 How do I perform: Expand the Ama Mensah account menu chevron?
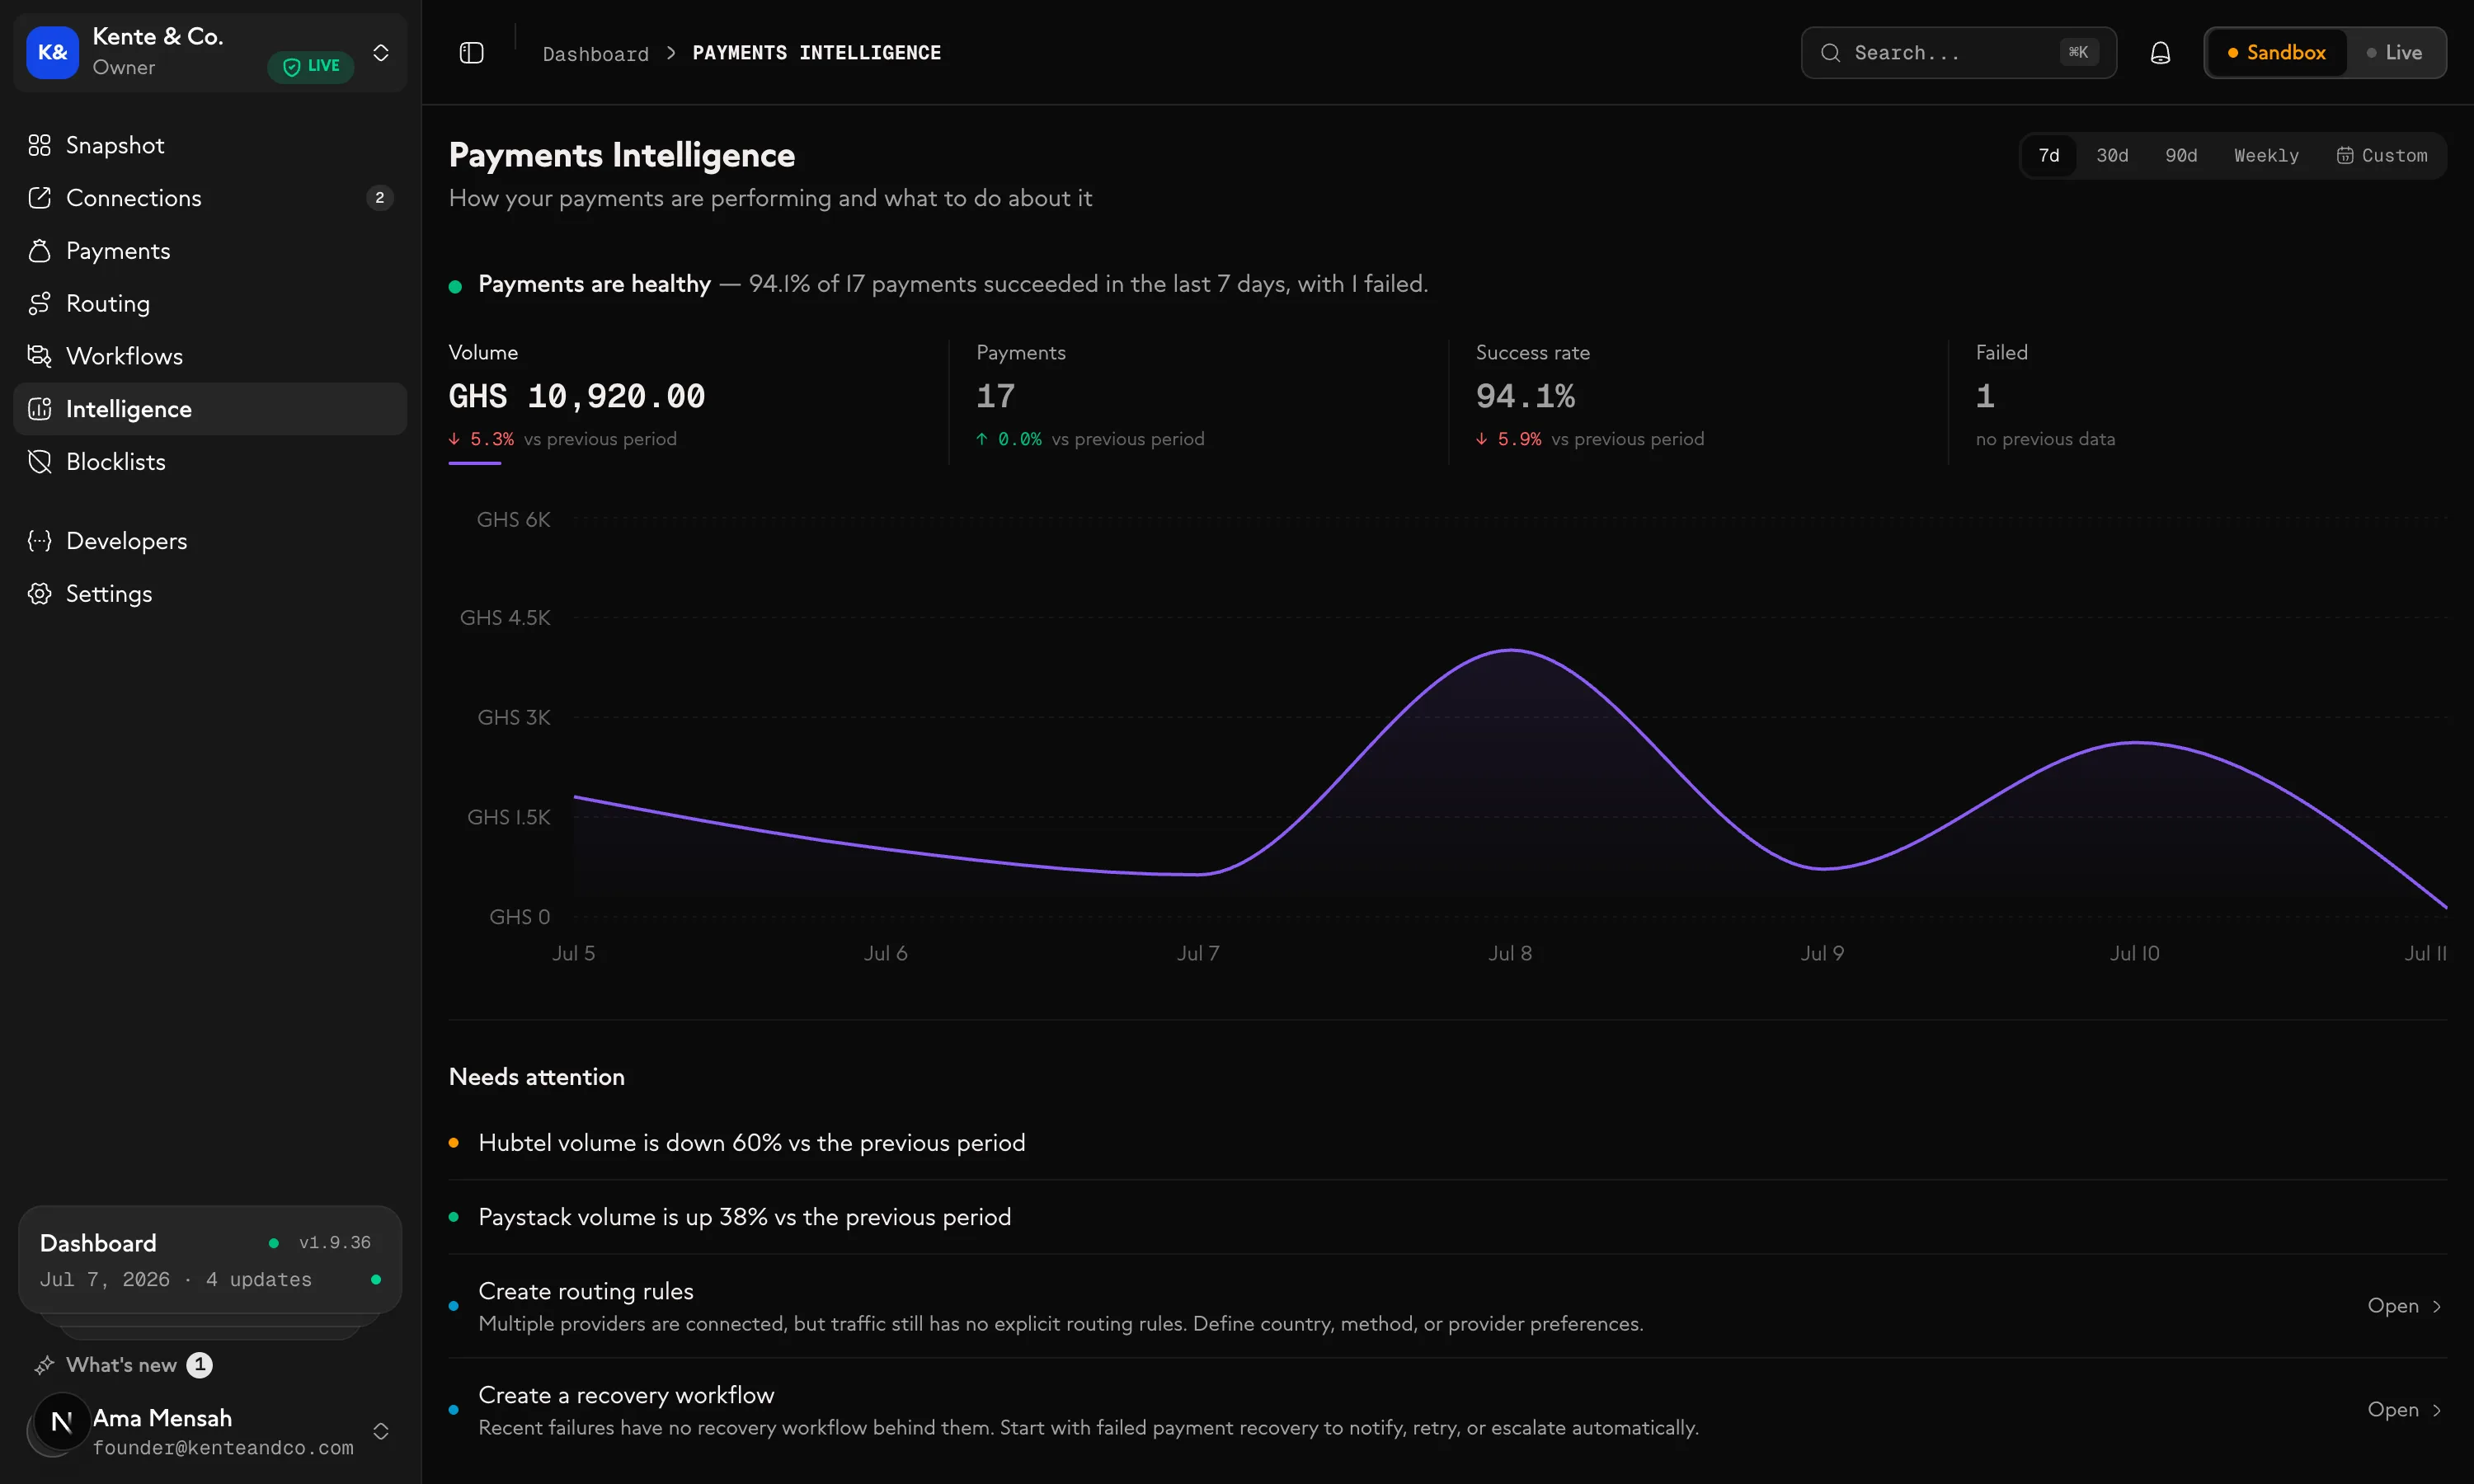click(381, 1432)
